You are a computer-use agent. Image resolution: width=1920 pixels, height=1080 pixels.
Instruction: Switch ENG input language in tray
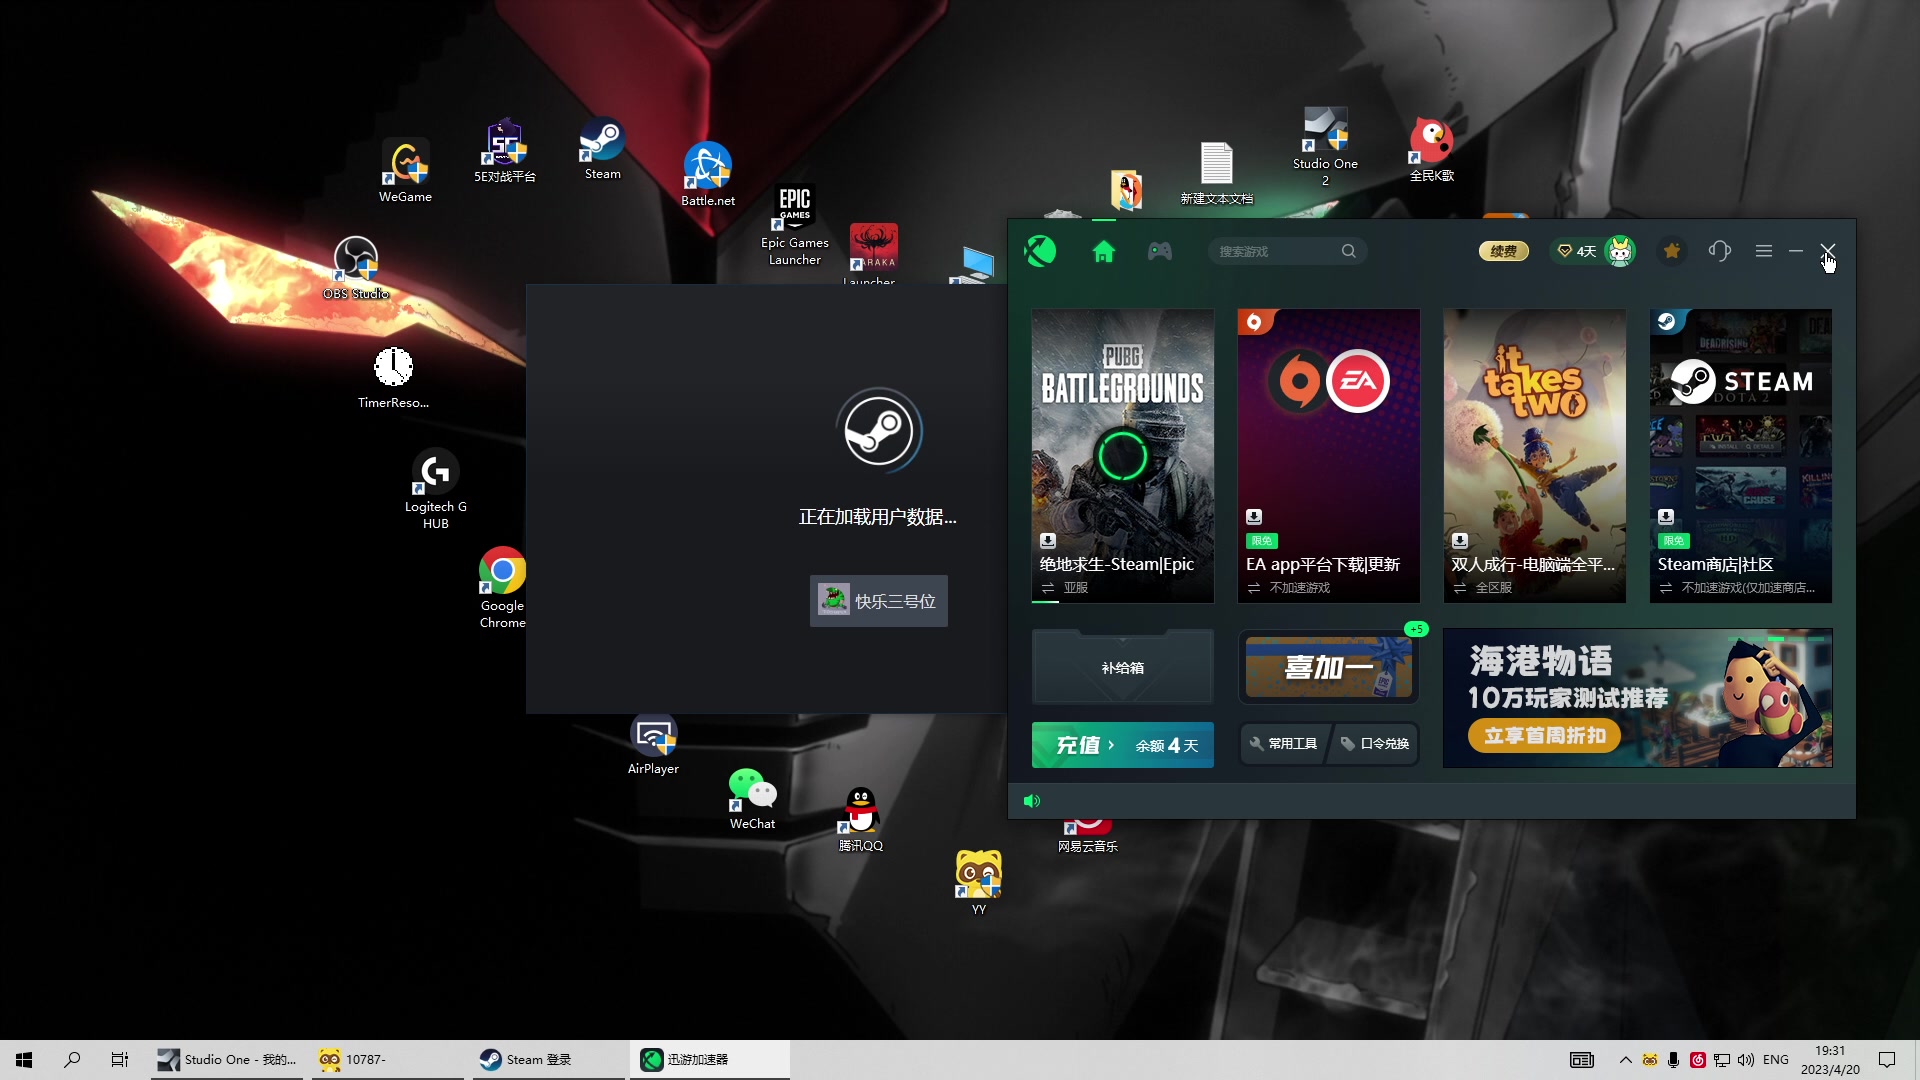click(1776, 1060)
